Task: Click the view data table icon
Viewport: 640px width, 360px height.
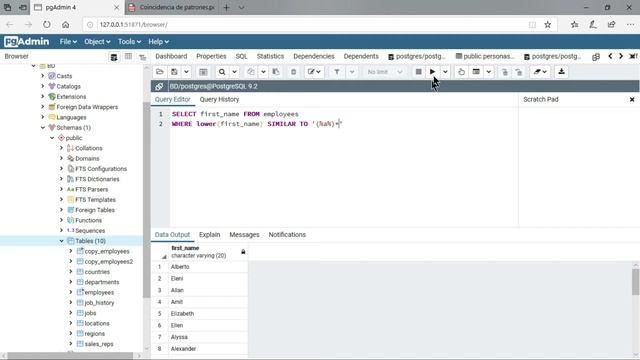Action: click(x=203, y=72)
